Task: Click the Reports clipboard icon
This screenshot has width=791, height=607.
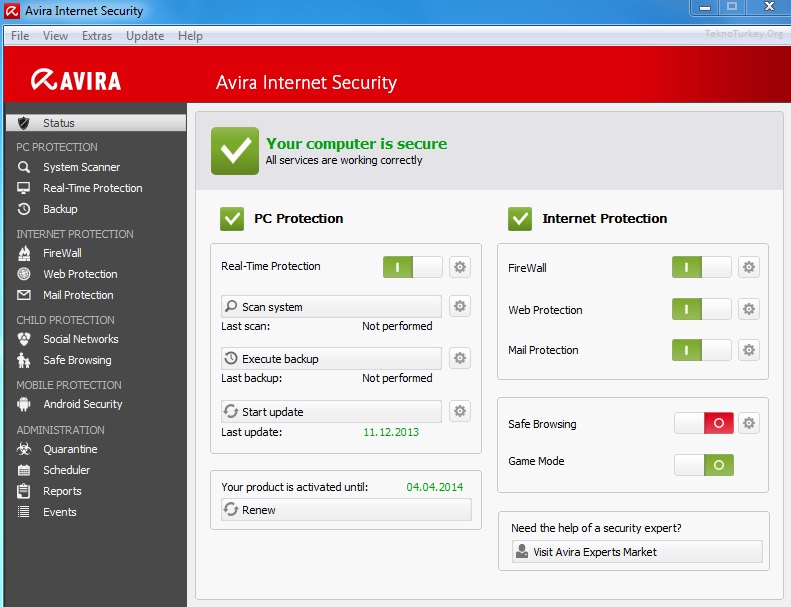Action: click(x=24, y=491)
